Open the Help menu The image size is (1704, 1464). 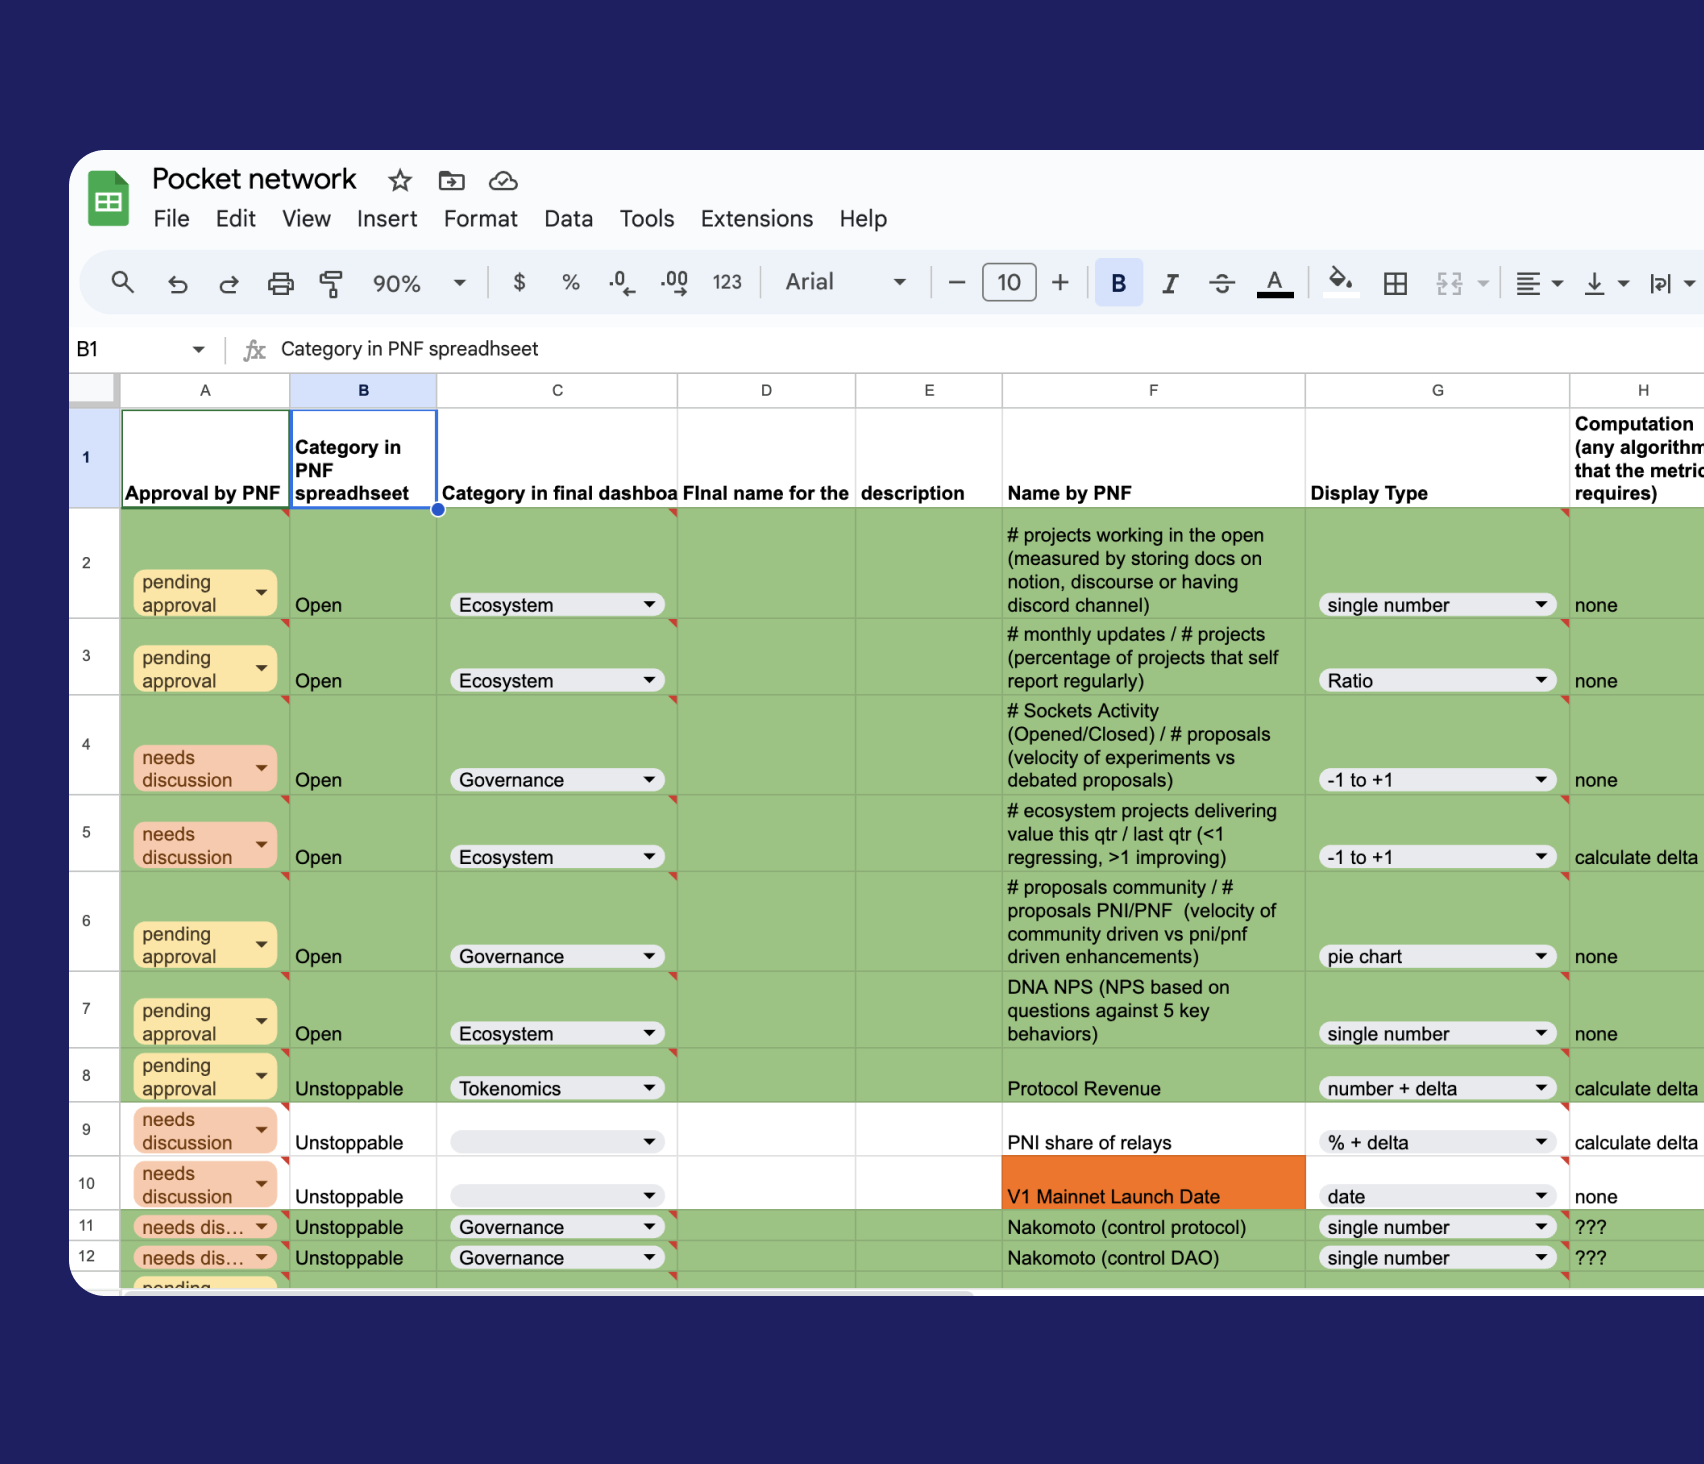[863, 219]
